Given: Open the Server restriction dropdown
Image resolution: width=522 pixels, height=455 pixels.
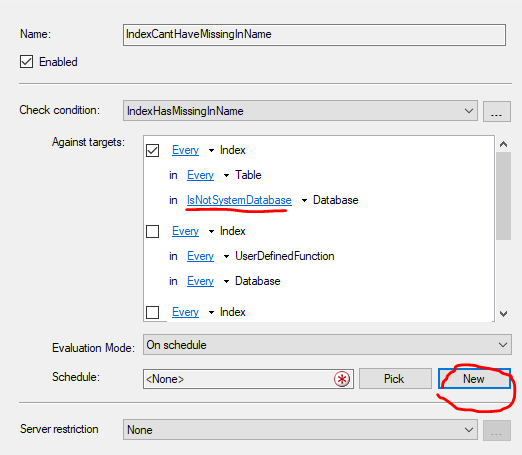Looking at the screenshot, I should [x=469, y=430].
